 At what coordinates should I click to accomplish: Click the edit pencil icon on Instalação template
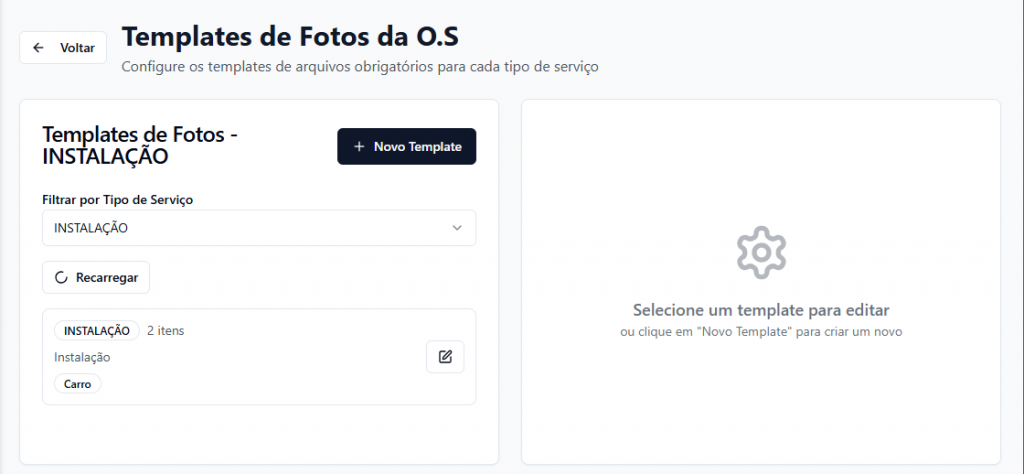coord(445,357)
